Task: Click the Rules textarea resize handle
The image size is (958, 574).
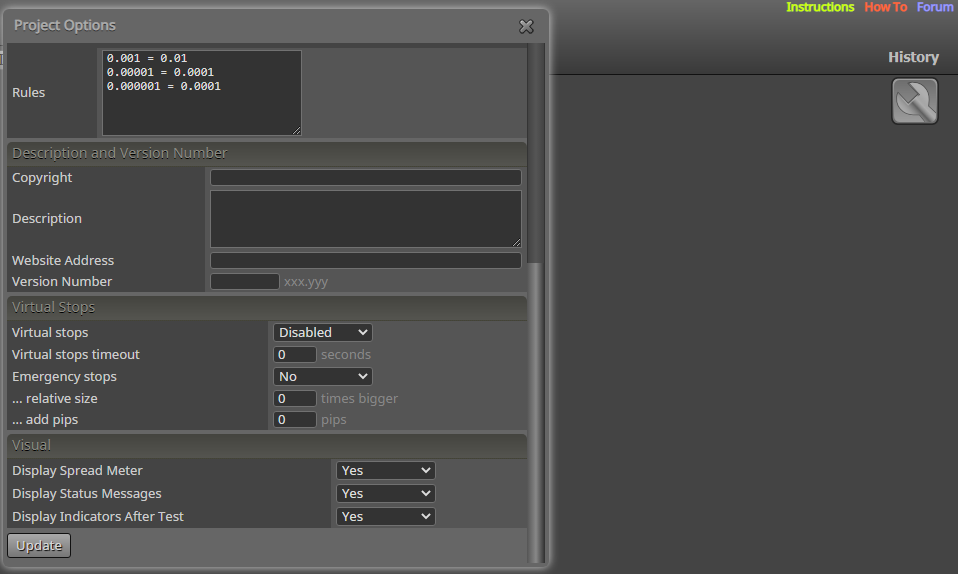Action: [x=296, y=130]
